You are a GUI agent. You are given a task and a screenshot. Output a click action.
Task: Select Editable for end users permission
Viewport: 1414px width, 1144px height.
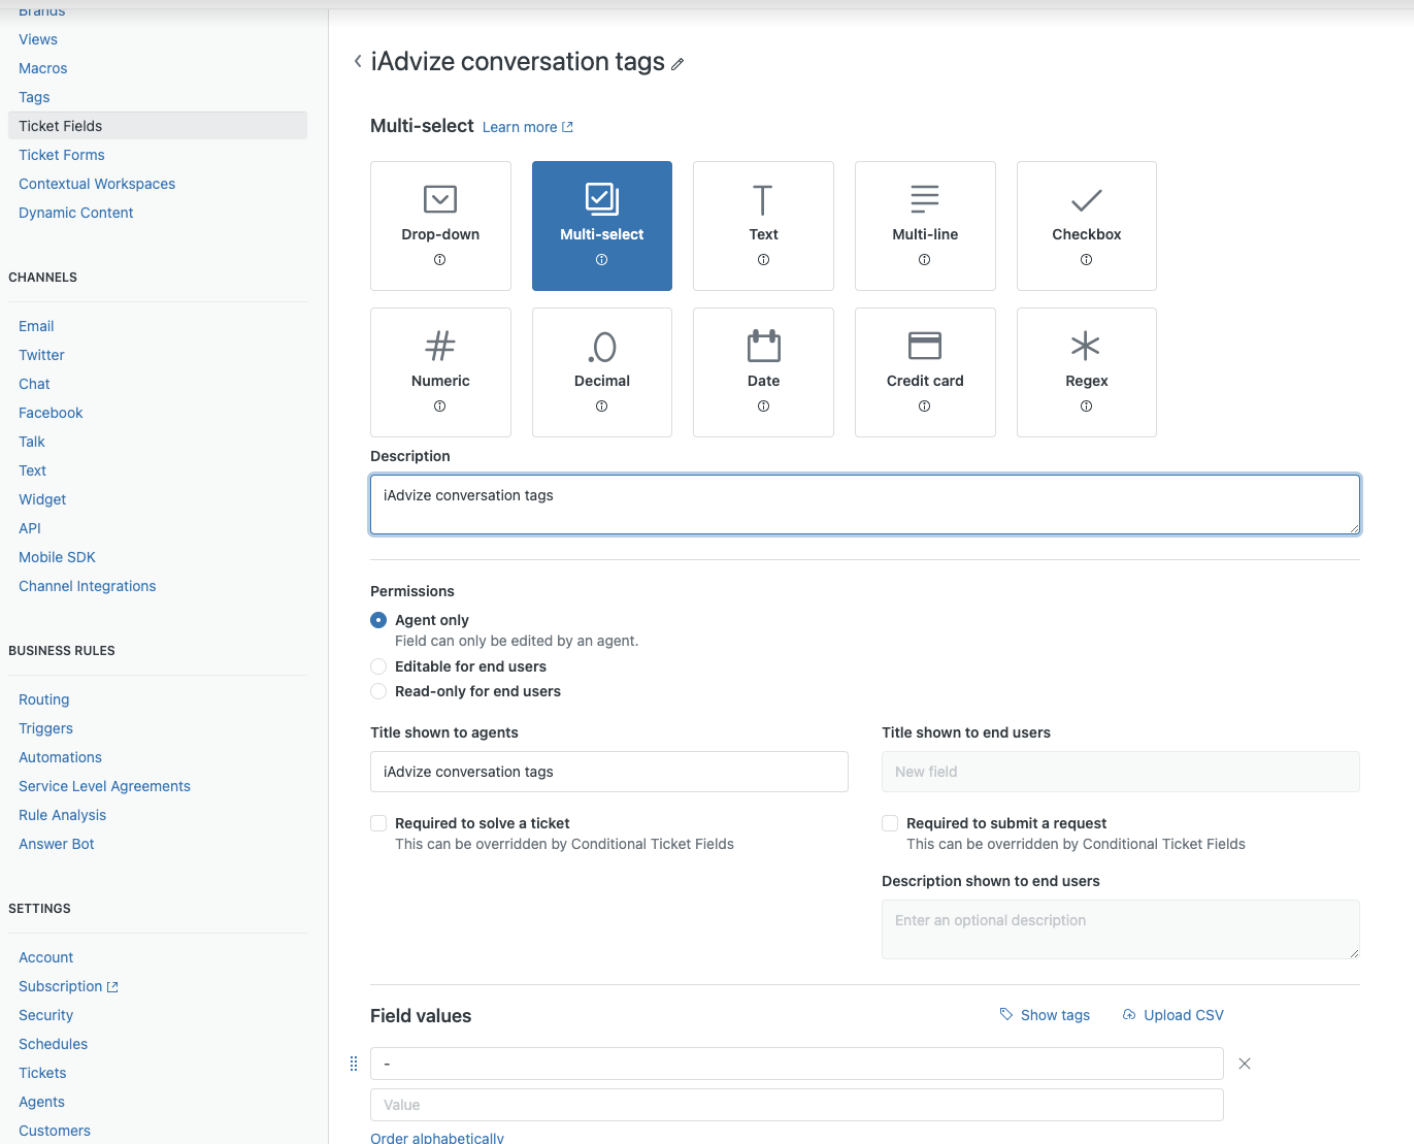[378, 666]
